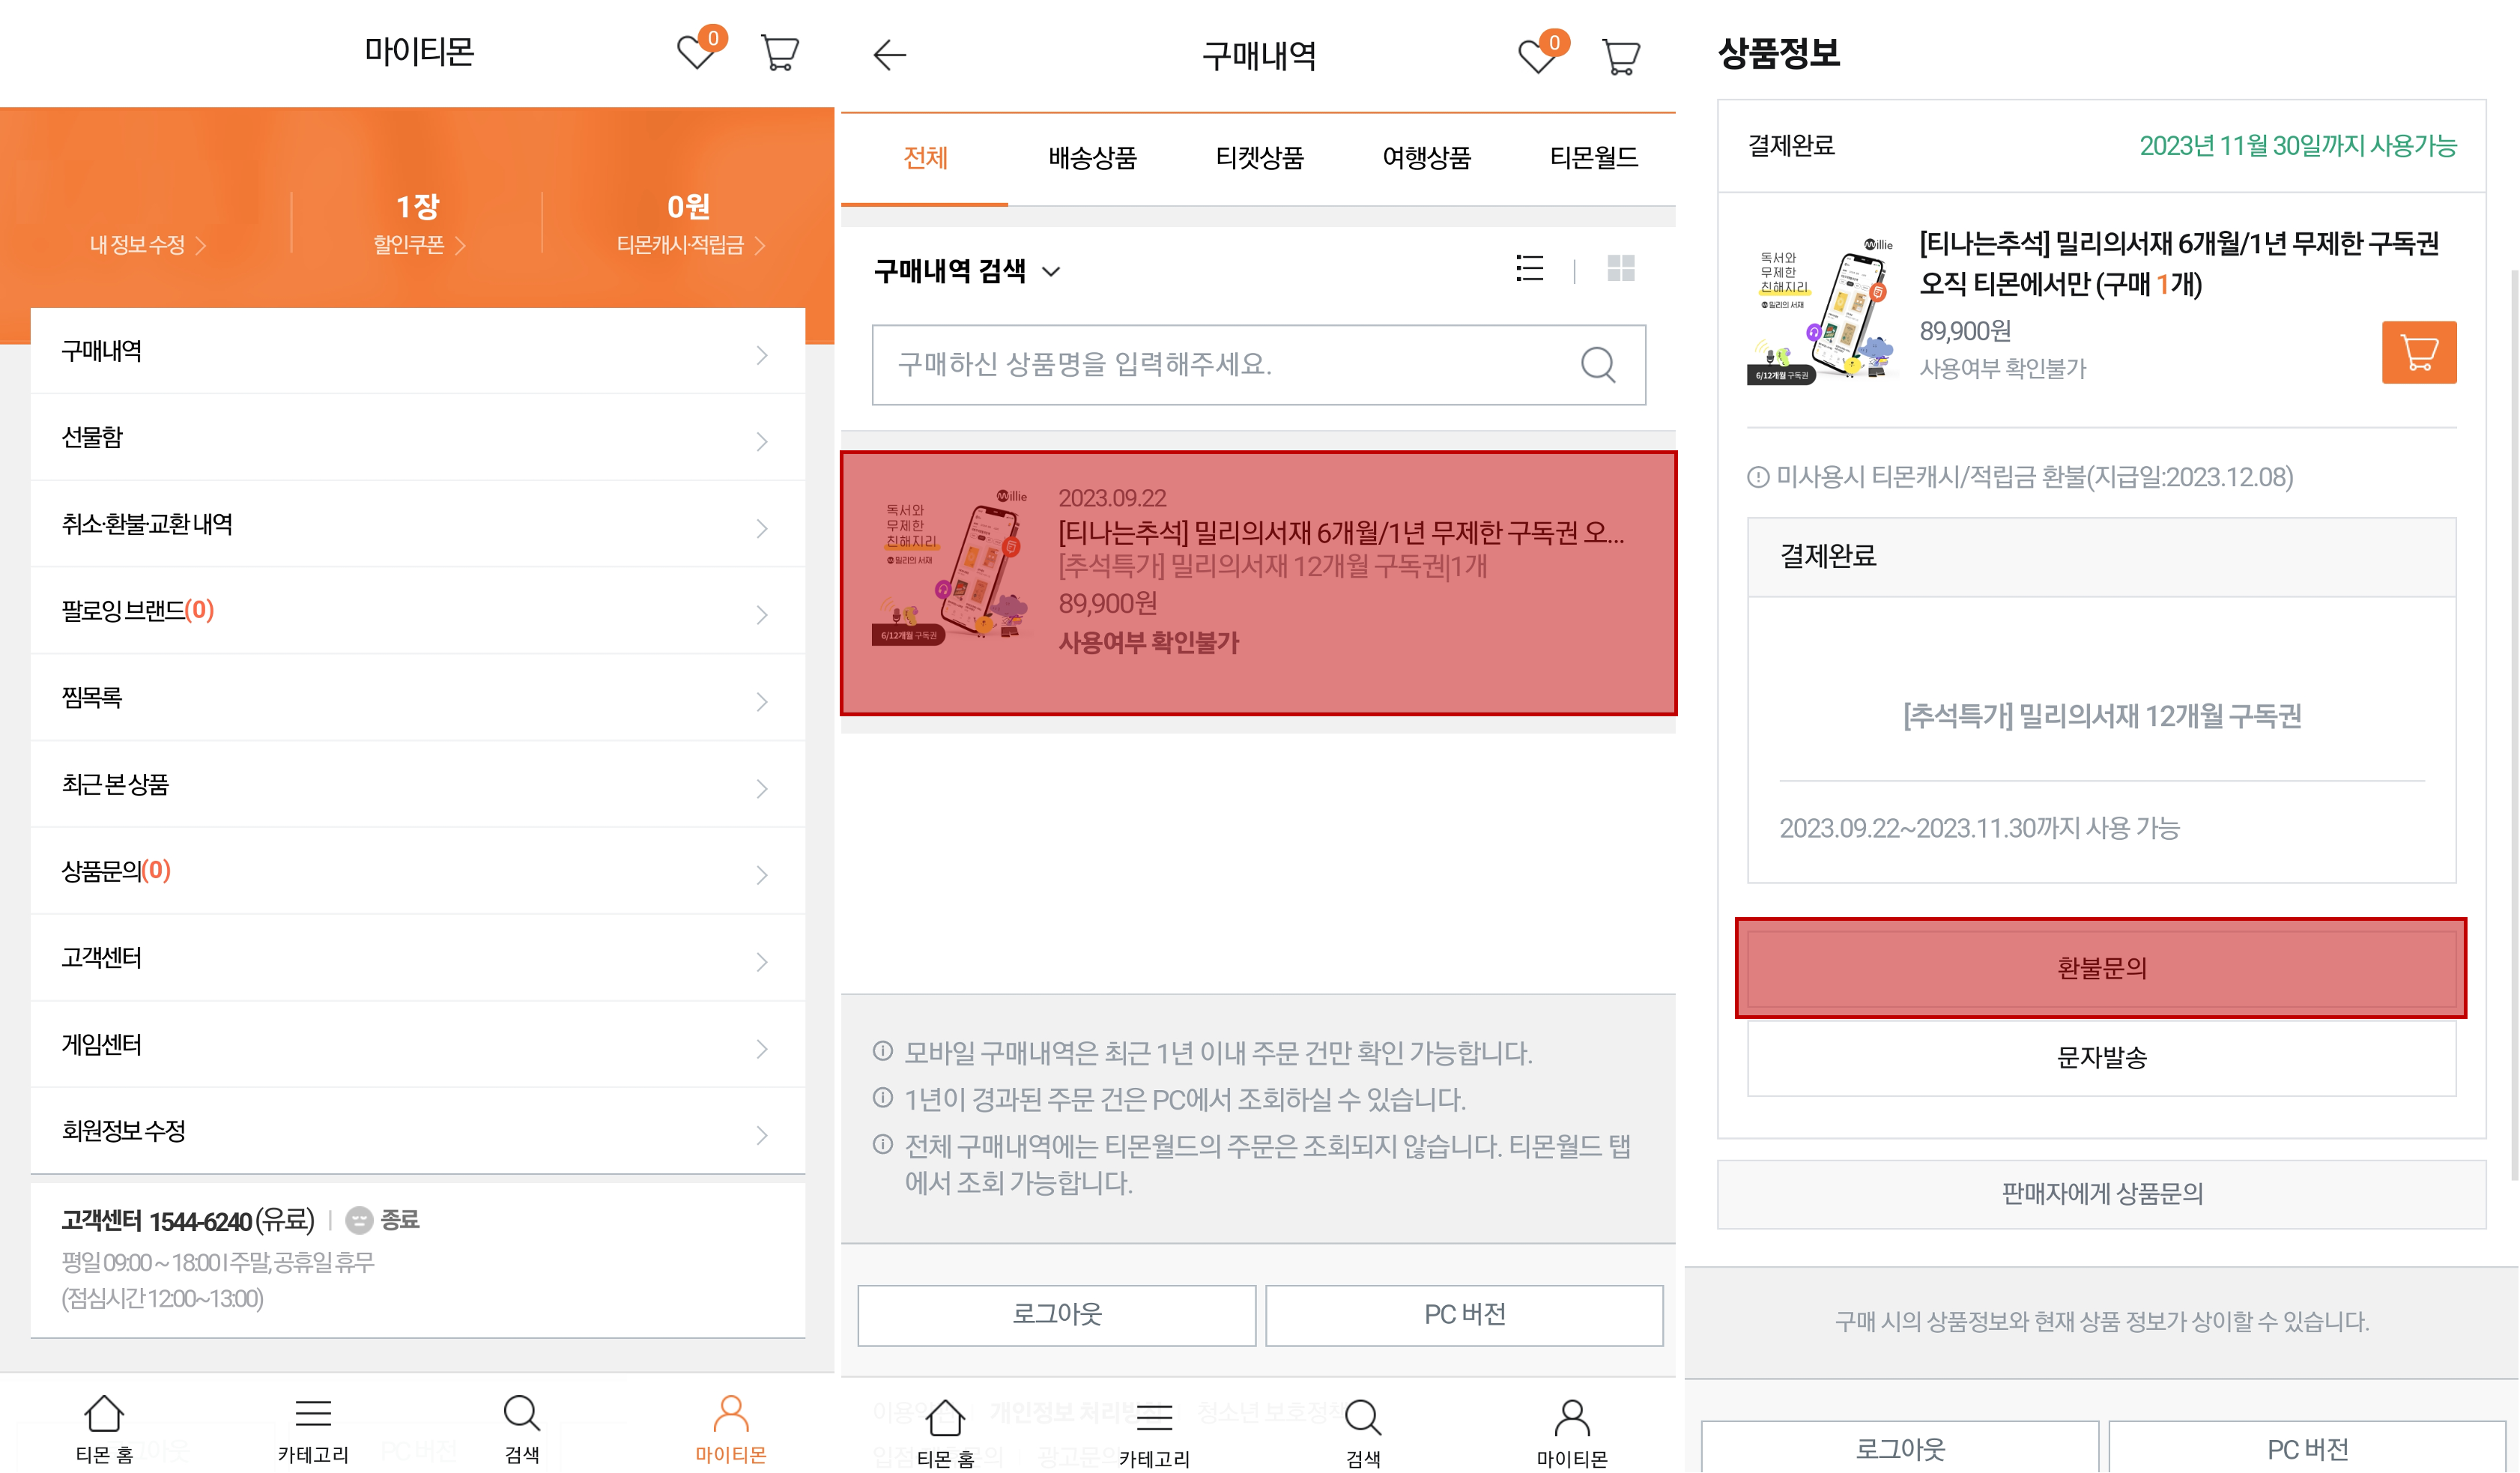This screenshot has height=1473, width=2520.
Task: Tap the back arrow on 구매내역 screen
Action: pyautogui.click(x=889, y=55)
